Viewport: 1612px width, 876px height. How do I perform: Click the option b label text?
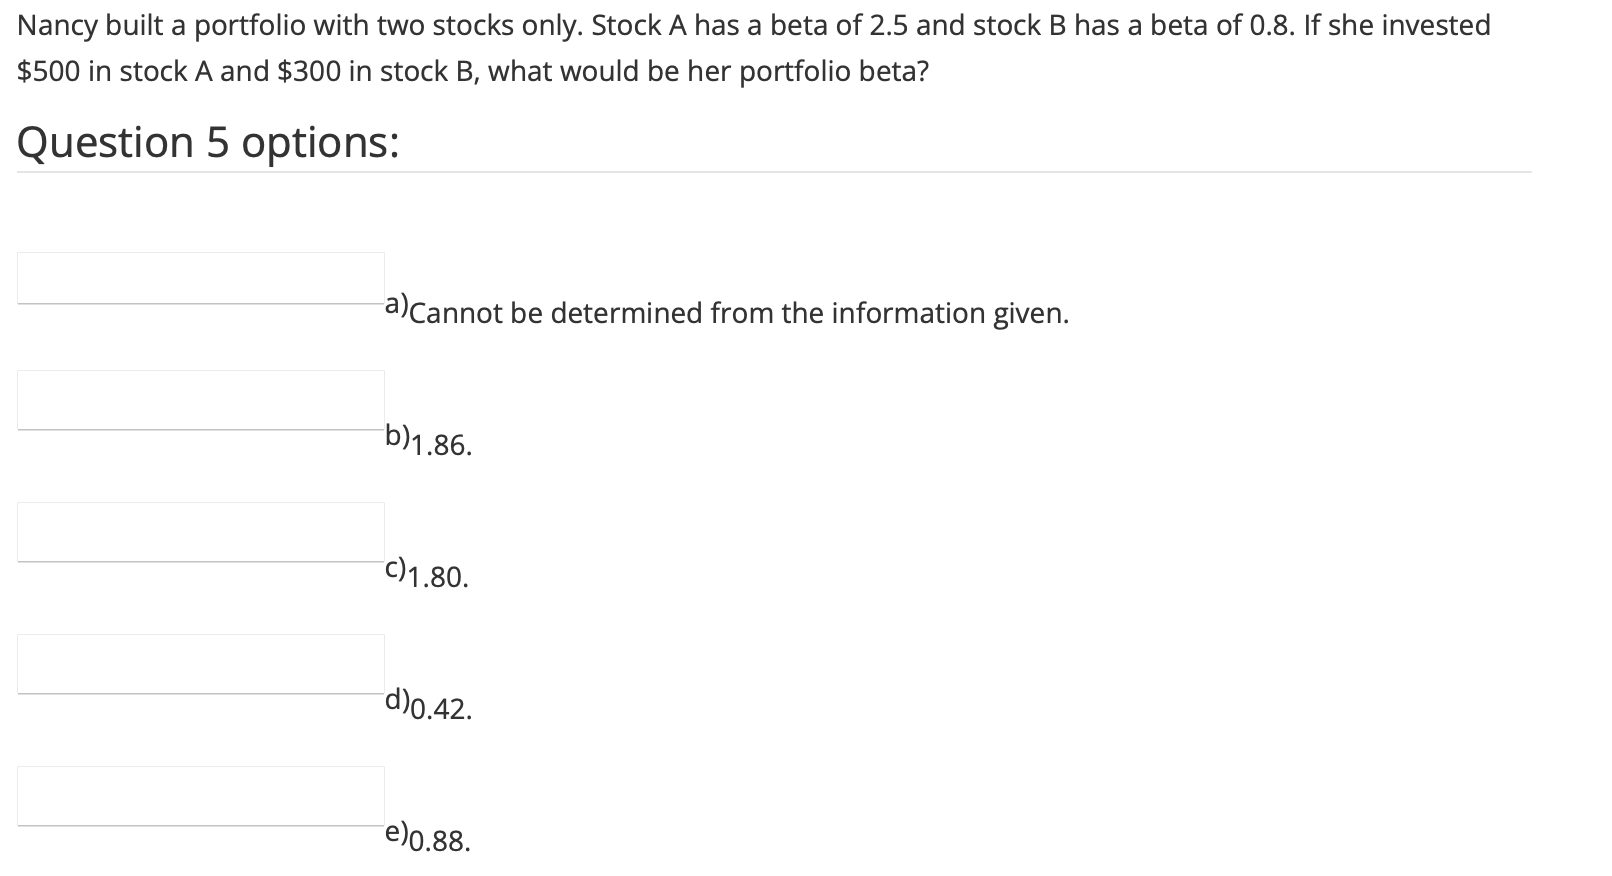[x=396, y=436]
